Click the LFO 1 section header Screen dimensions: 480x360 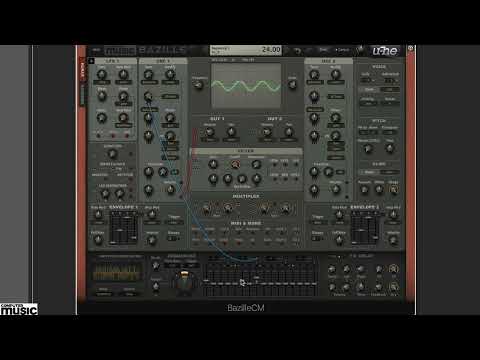[x=112, y=61]
